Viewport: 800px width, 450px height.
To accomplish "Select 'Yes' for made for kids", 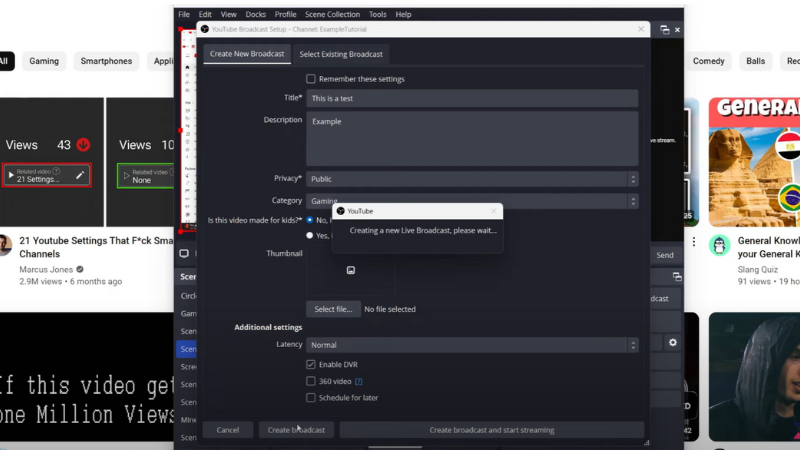I will (310, 235).
